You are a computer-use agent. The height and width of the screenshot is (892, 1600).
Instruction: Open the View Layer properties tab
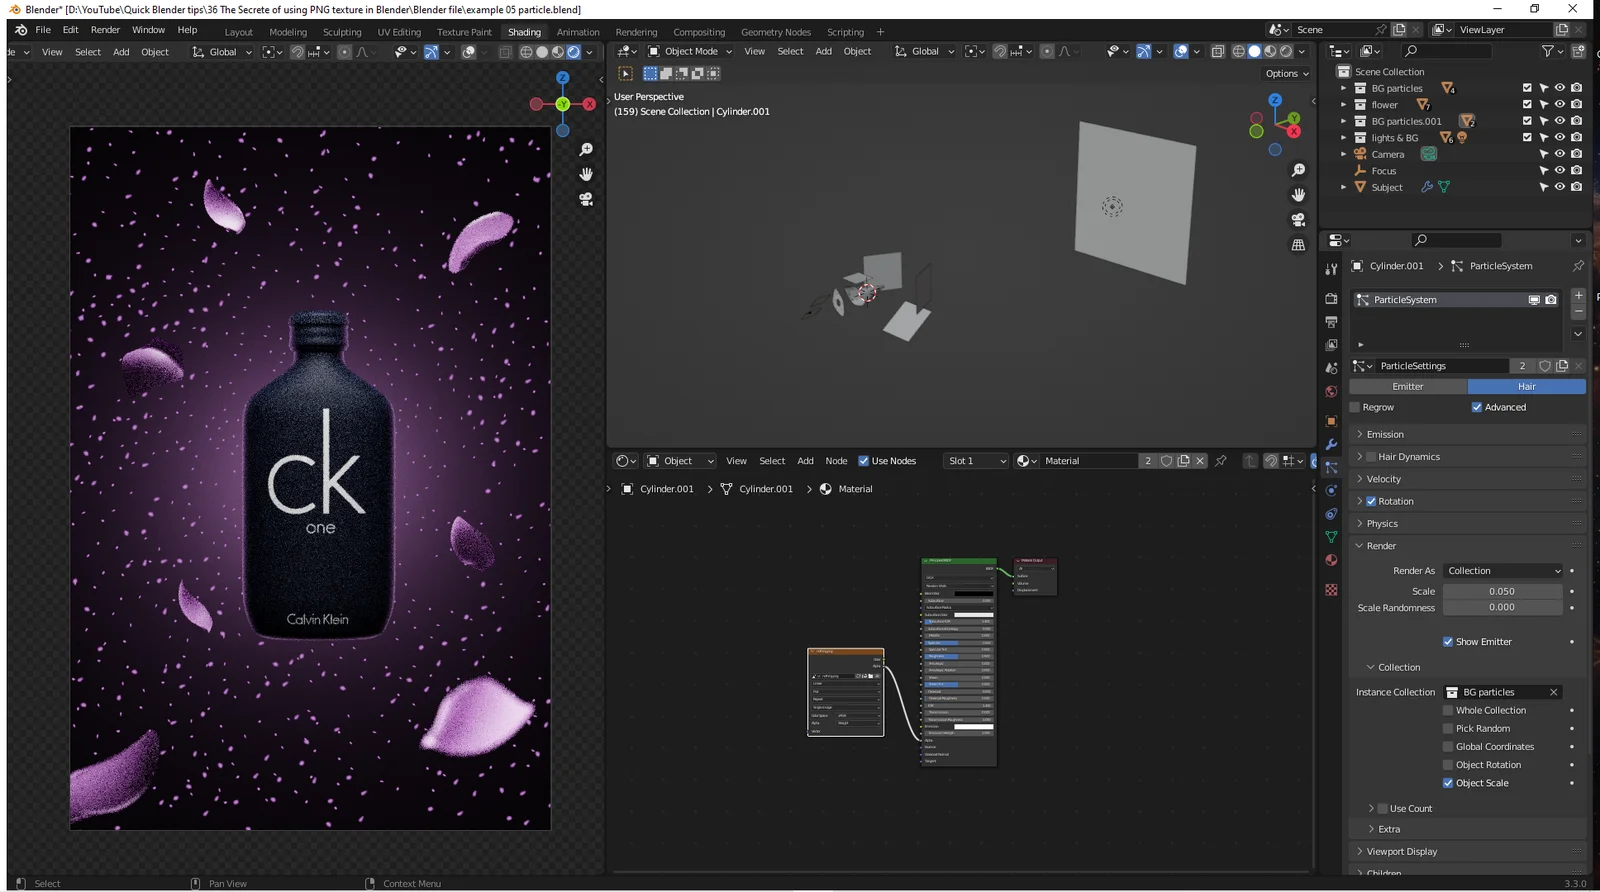click(1331, 345)
